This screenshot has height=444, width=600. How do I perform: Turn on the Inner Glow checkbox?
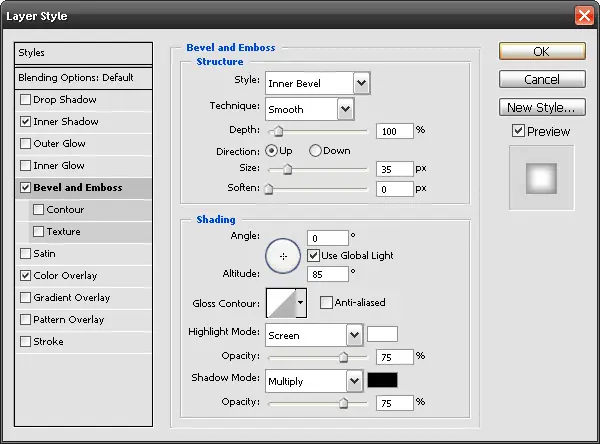pos(25,166)
